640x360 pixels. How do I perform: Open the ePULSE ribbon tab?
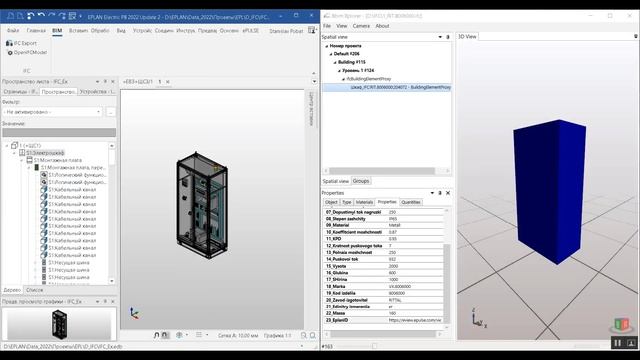(251, 31)
